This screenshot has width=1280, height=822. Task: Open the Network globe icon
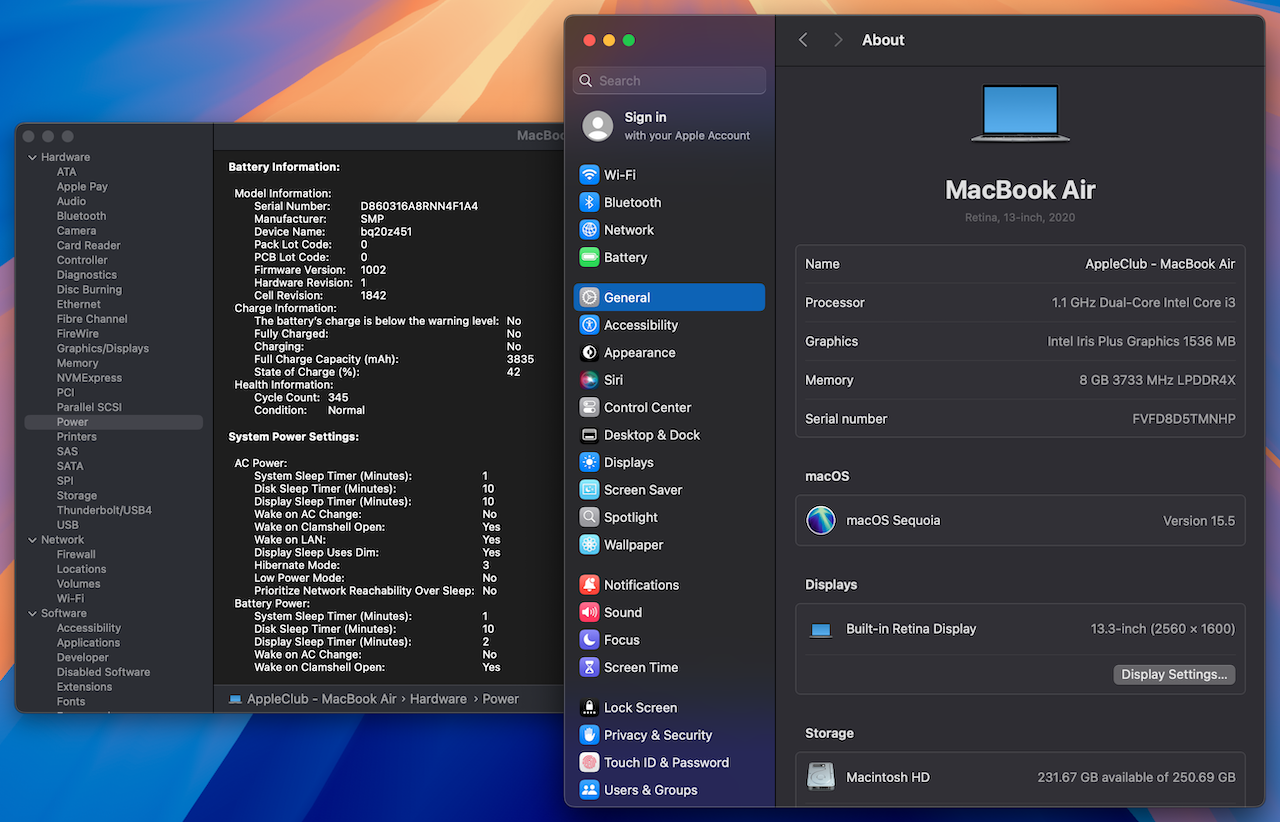(x=589, y=230)
